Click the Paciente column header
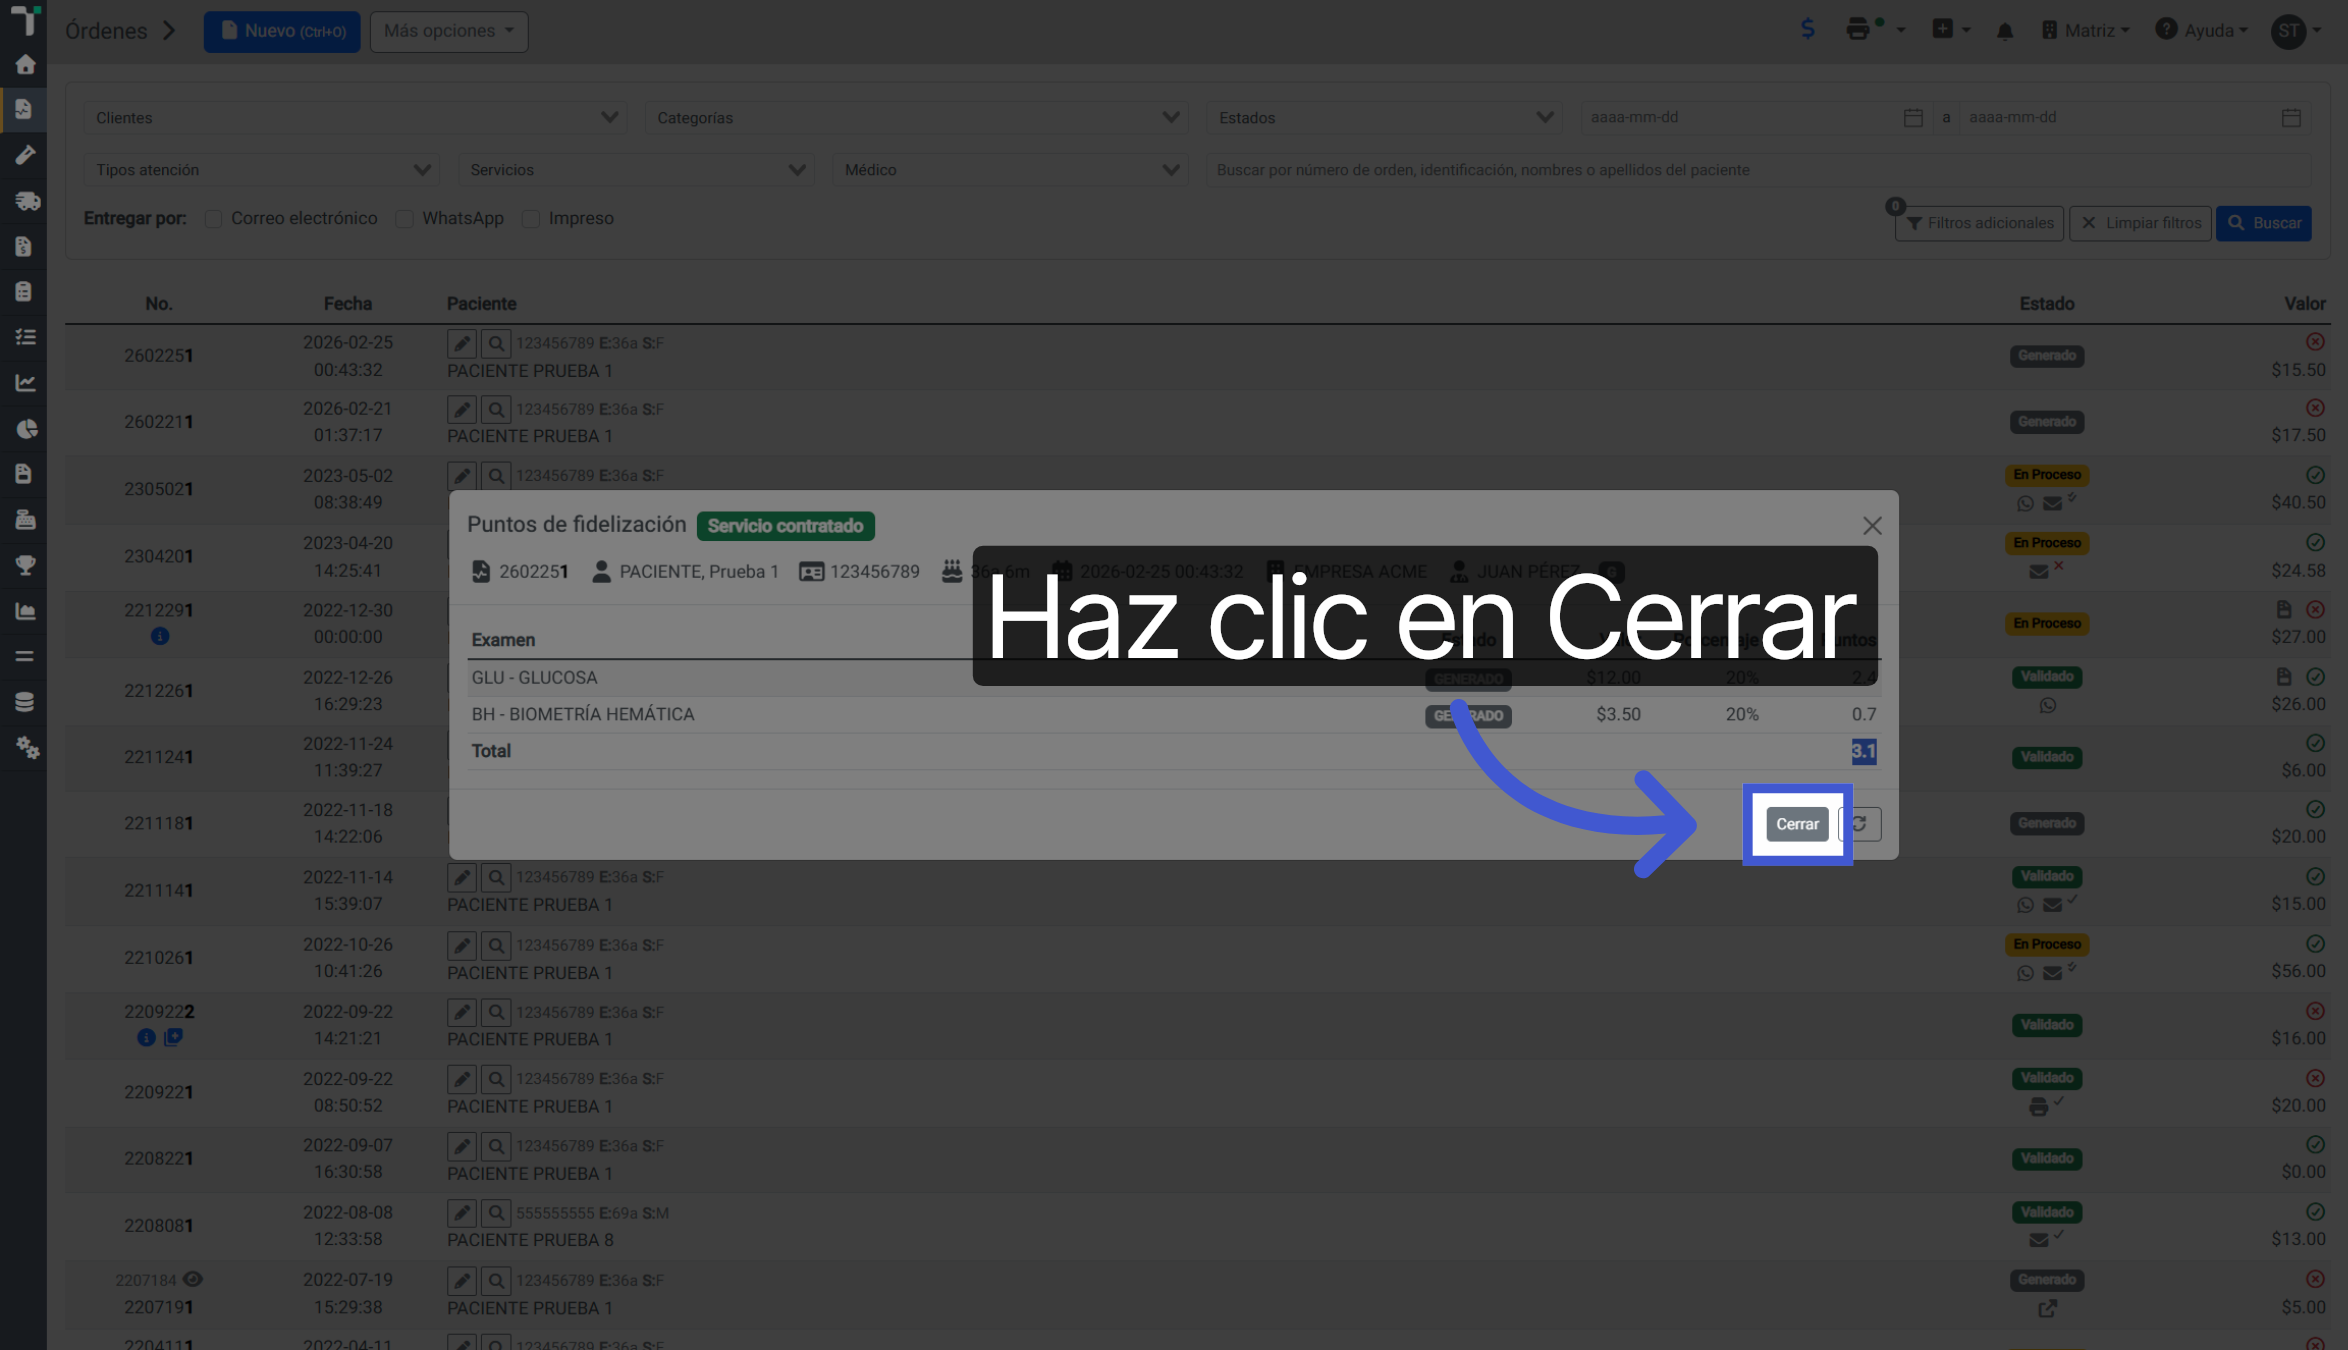The width and height of the screenshot is (2348, 1350). click(x=482, y=304)
